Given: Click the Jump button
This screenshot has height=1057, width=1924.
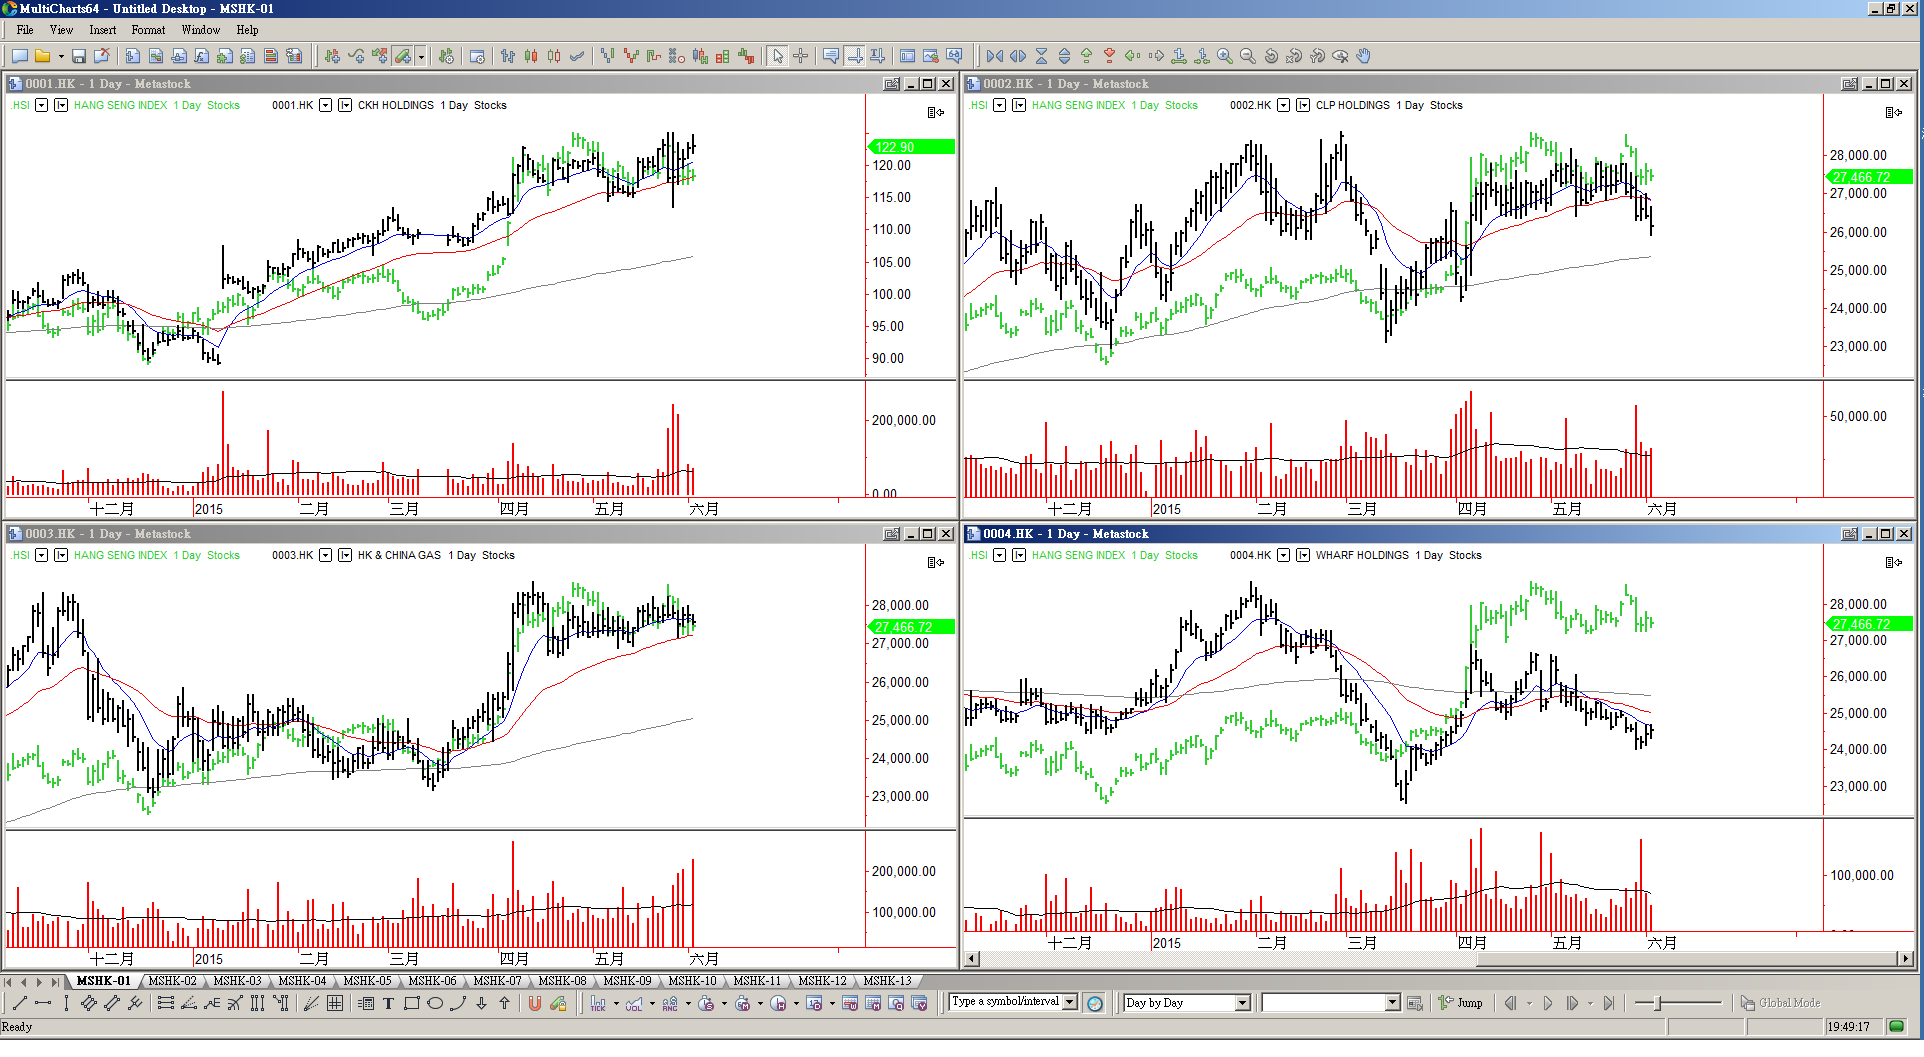Looking at the screenshot, I should click(1461, 1003).
